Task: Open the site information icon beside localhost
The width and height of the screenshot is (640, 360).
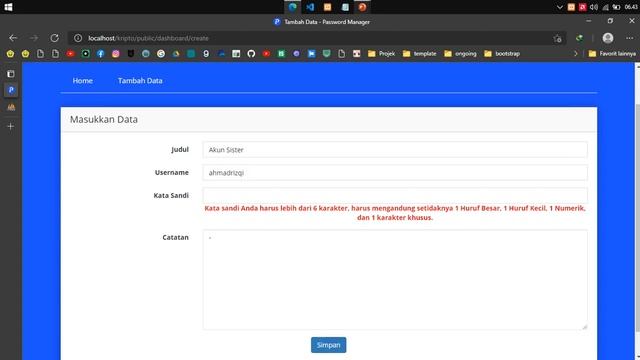Action: point(78,38)
